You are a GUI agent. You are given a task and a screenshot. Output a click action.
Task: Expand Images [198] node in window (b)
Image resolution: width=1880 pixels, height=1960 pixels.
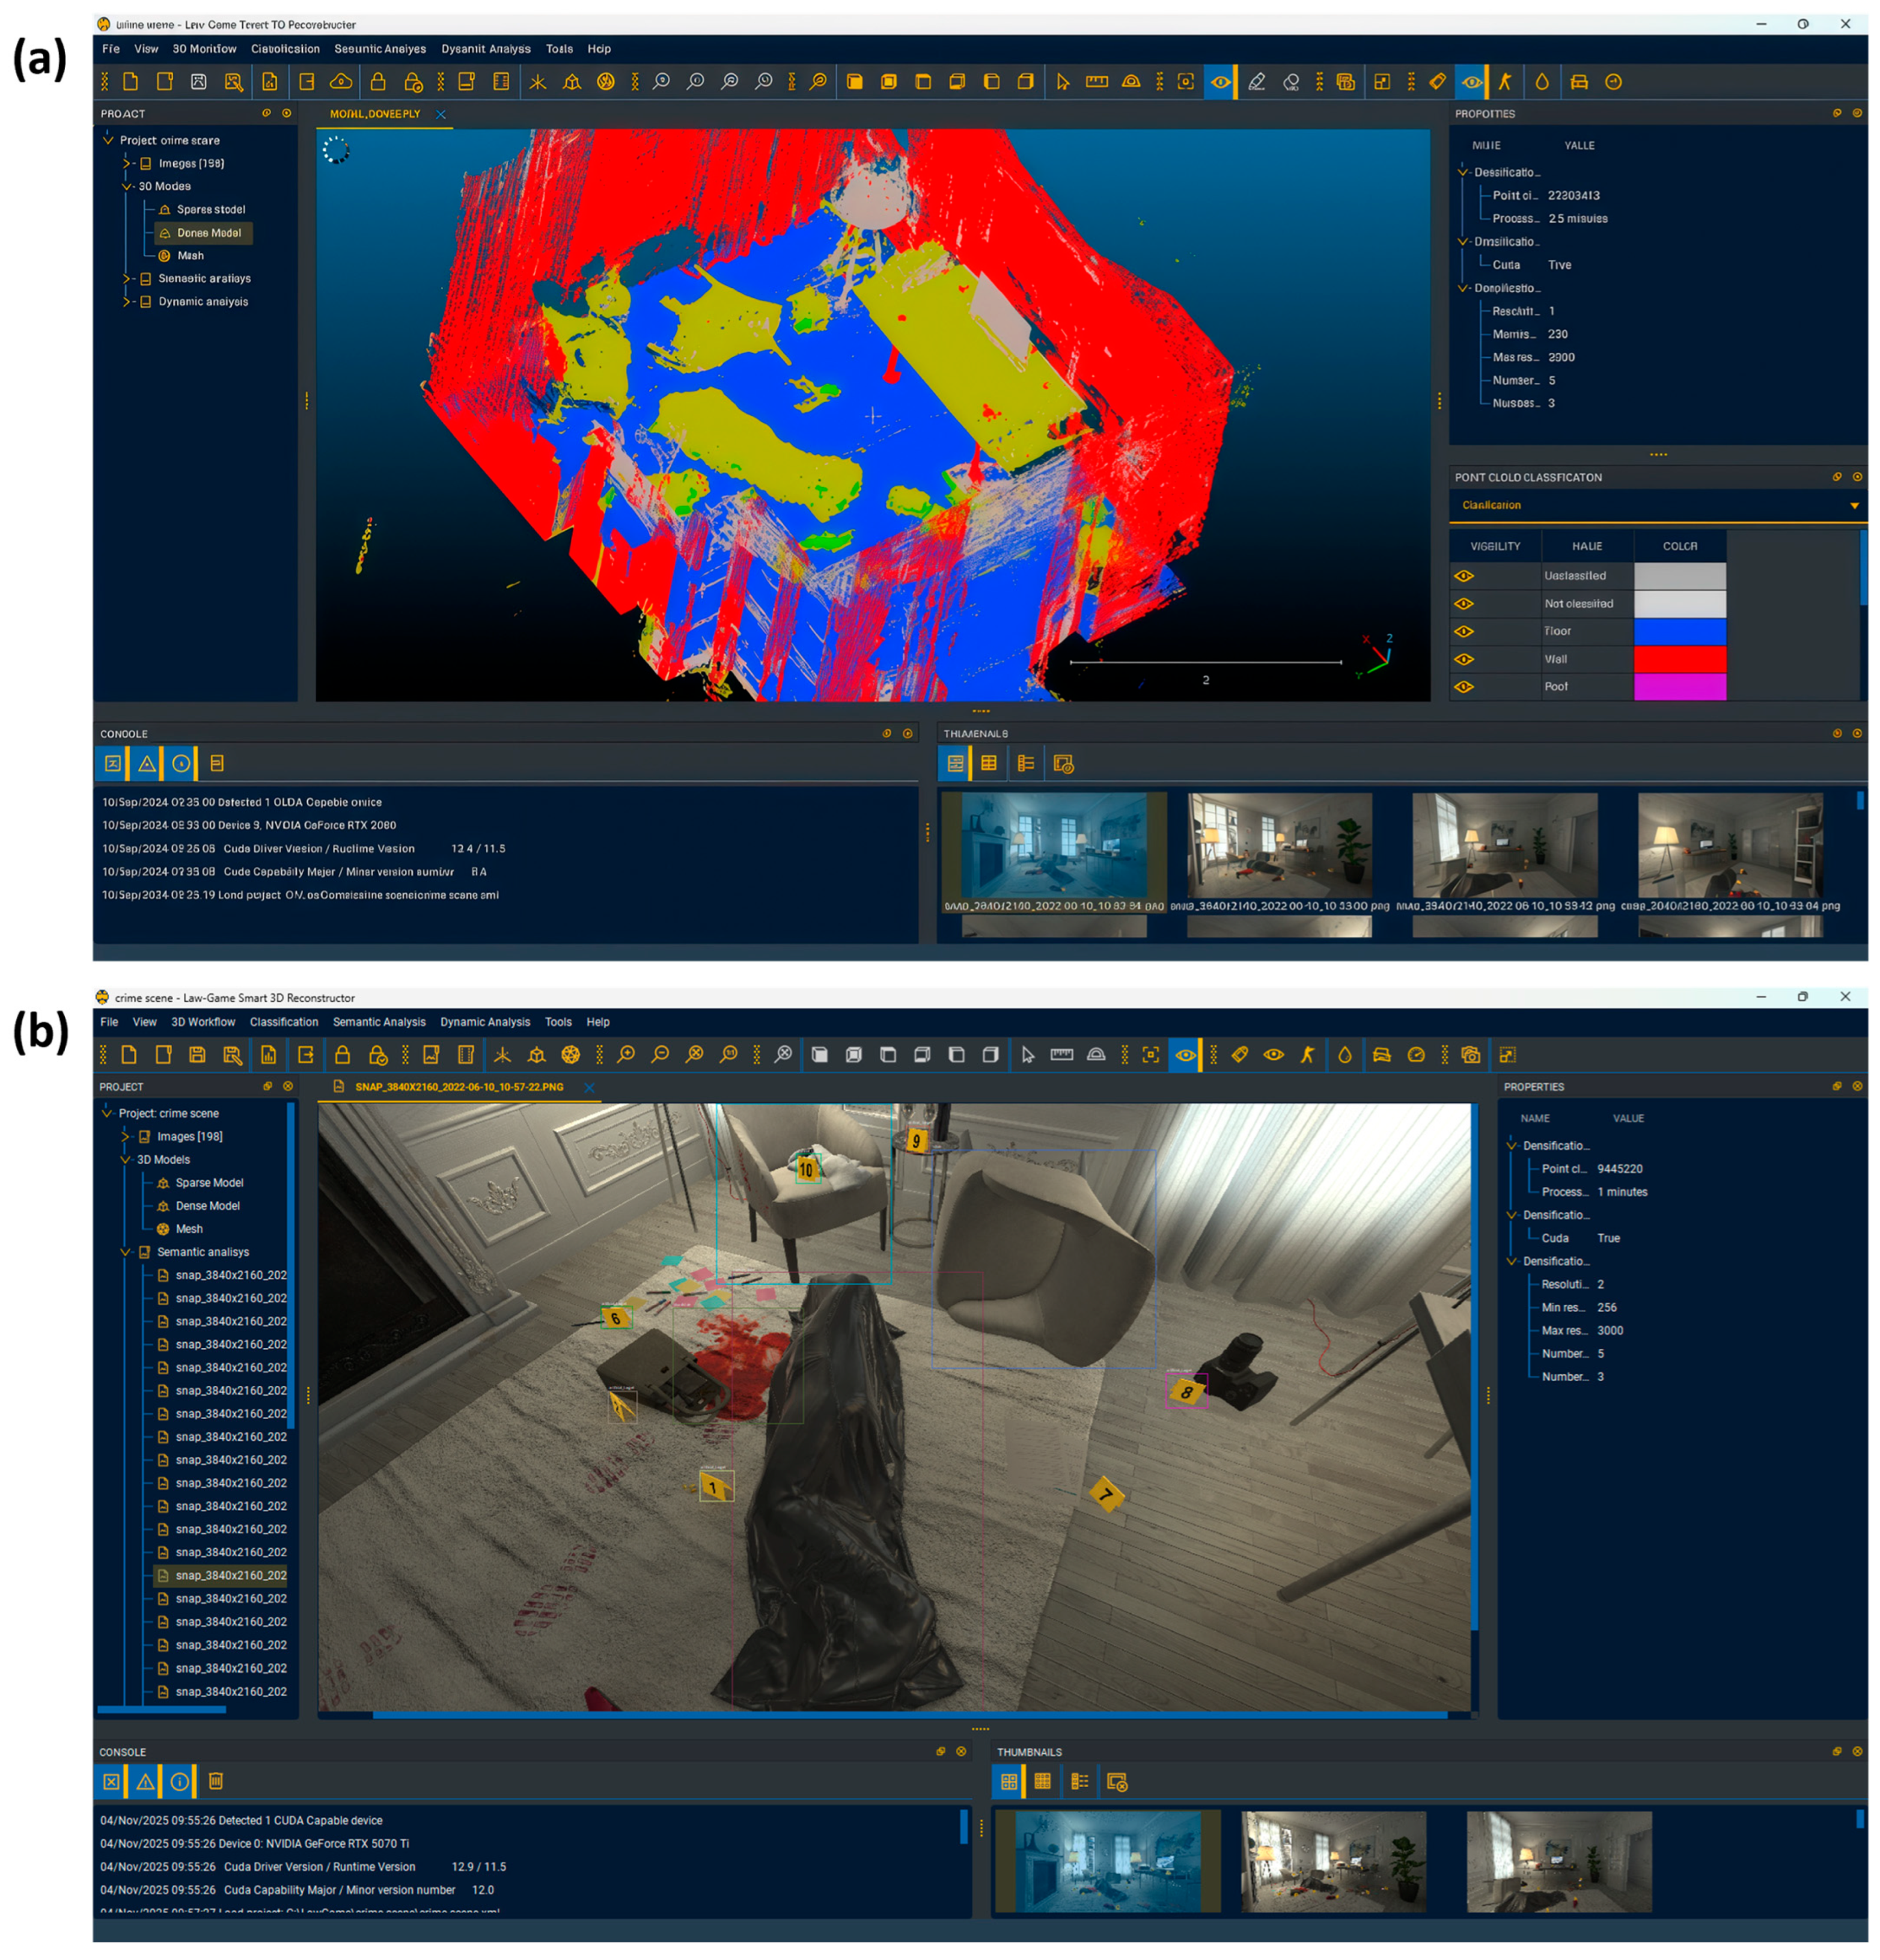point(126,1136)
